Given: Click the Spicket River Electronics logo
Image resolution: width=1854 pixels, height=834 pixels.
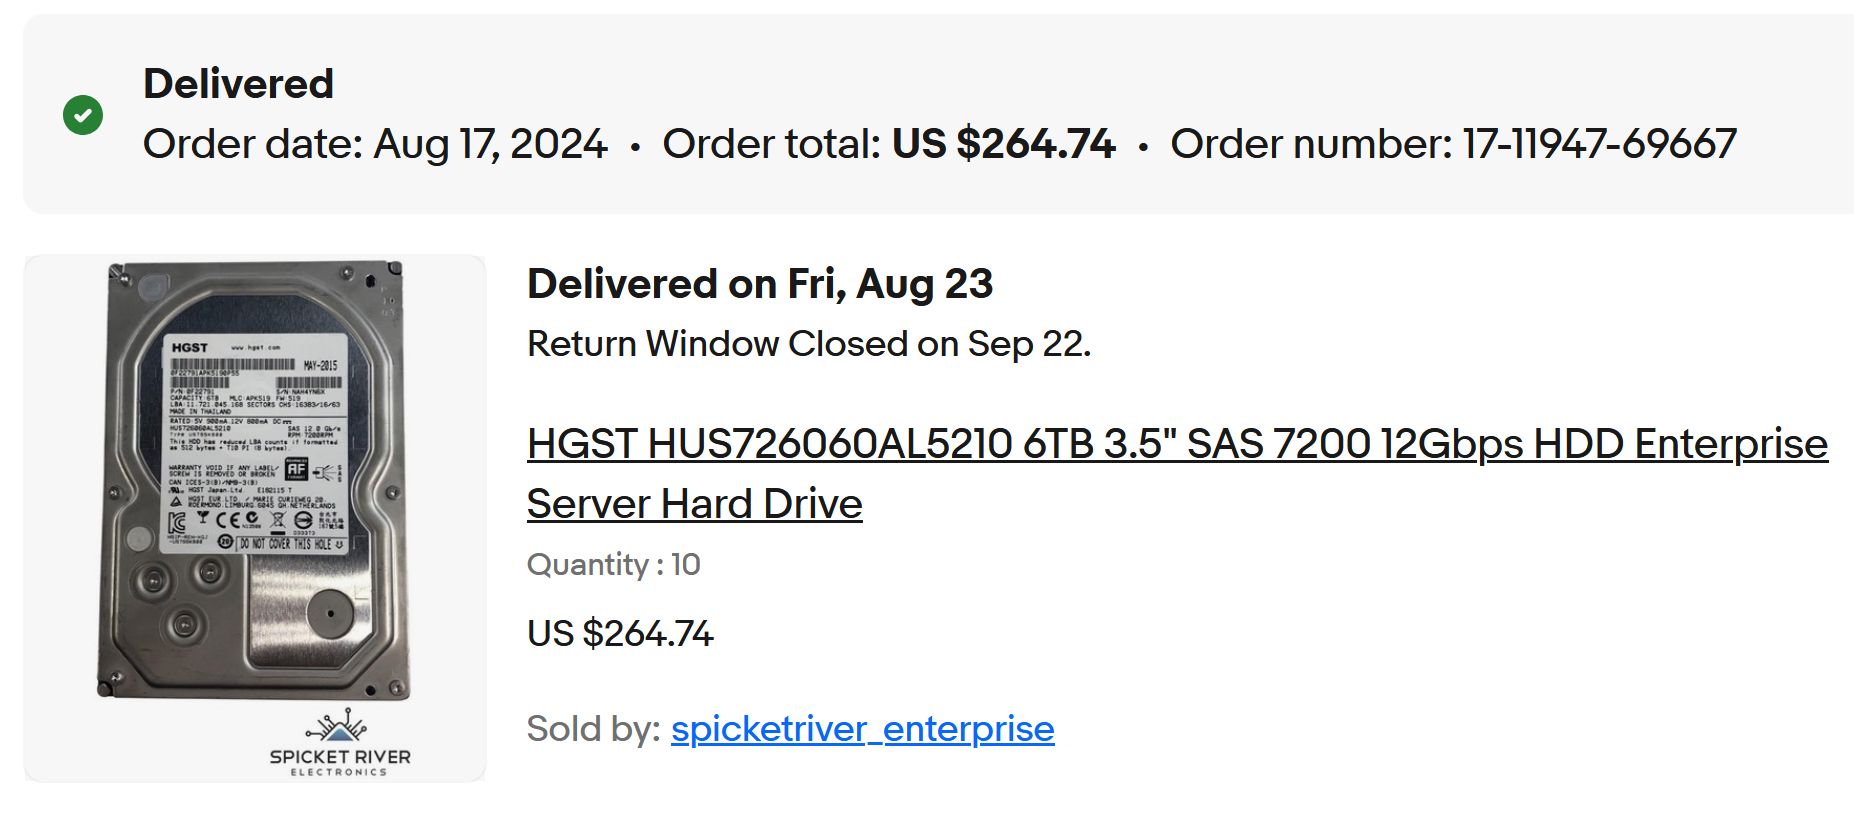Looking at the screenshot, I should [340, 743].
